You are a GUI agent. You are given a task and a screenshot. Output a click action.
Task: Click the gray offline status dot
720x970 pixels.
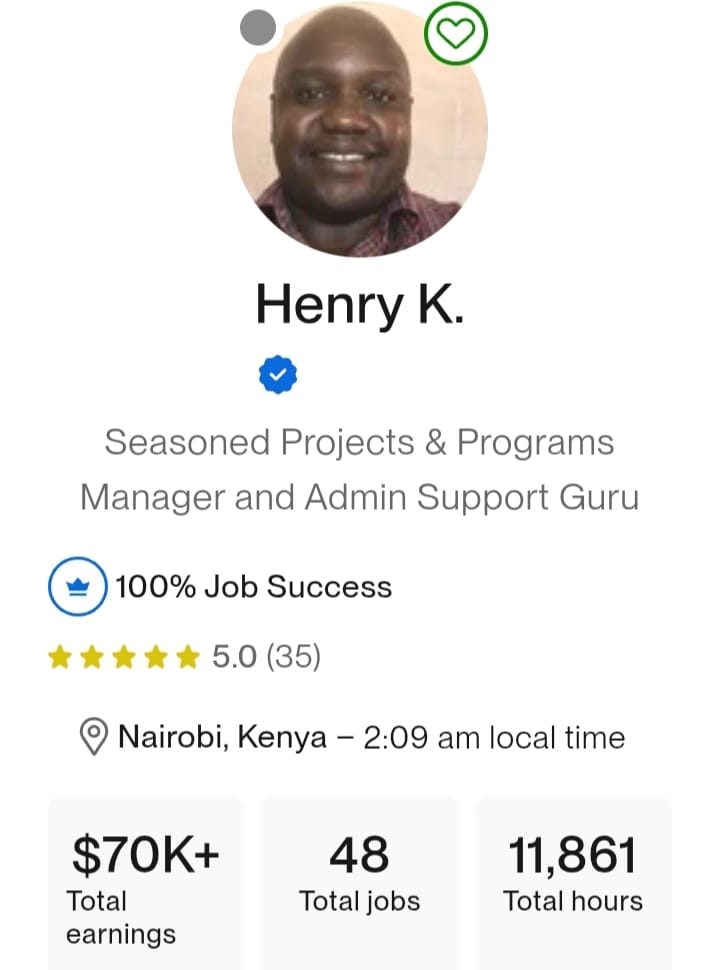258,28
